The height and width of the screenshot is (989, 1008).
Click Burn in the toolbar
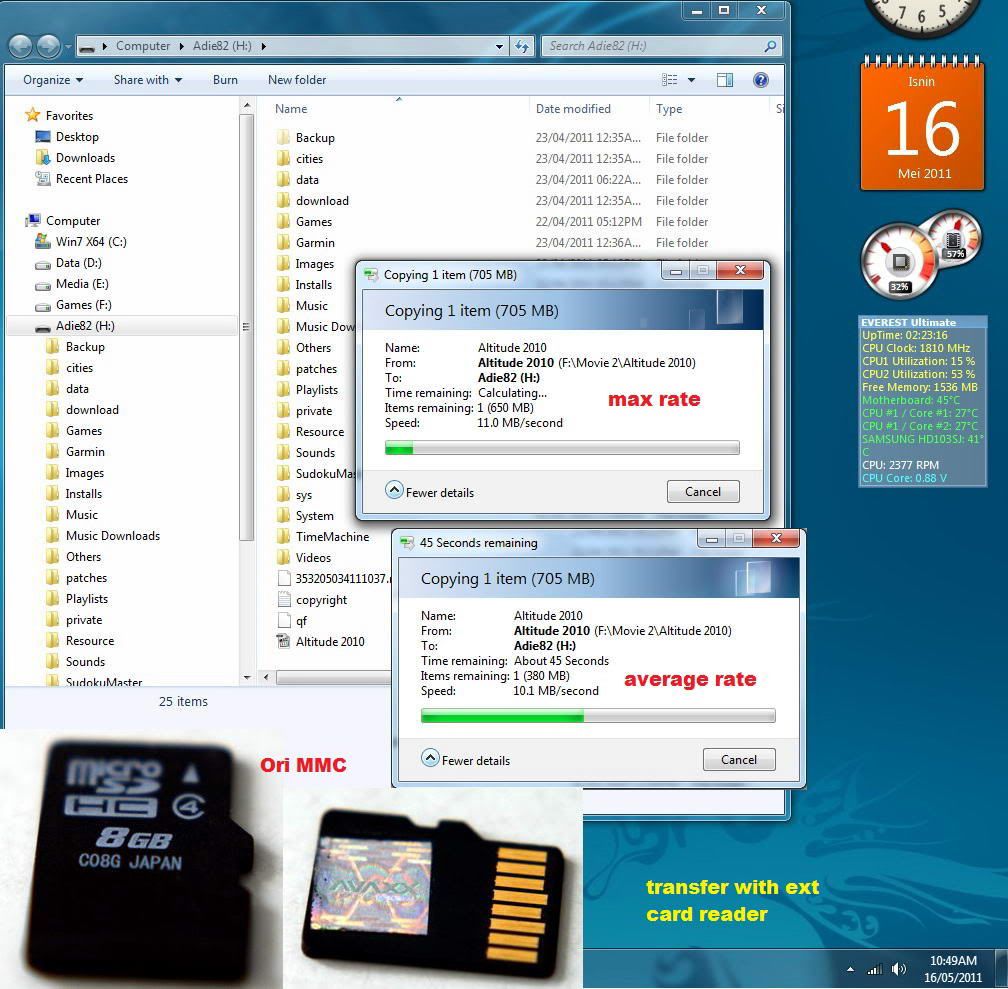tap(225, 80)
